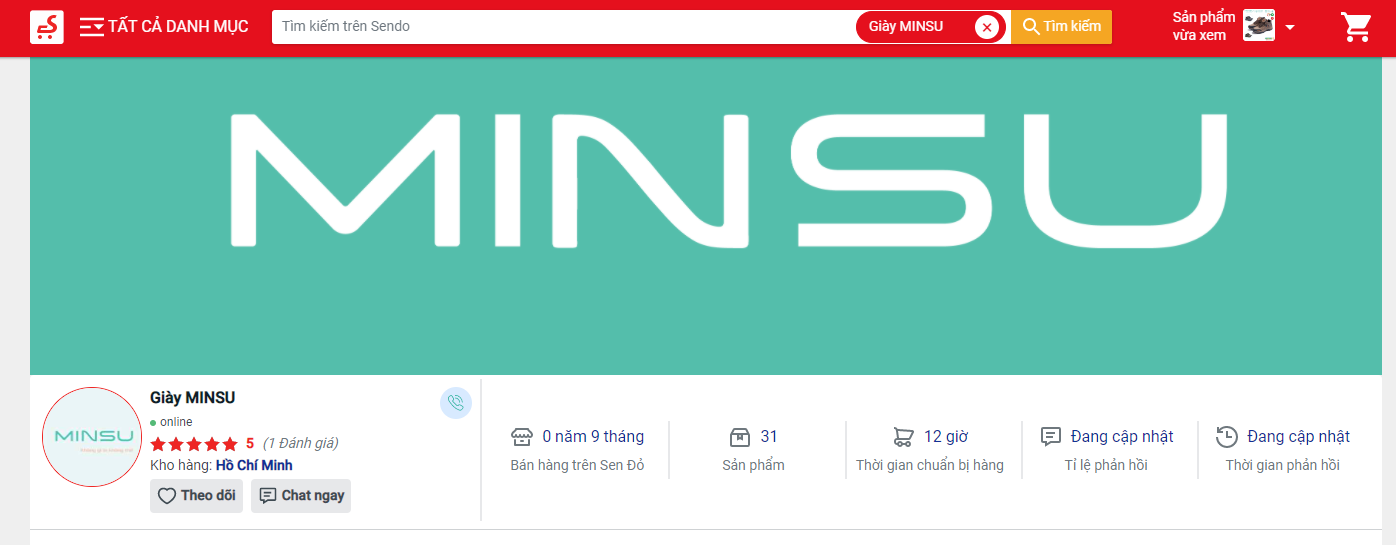This screenshot has width=1396, height=545.
Task: Open the 1 Đánh giá reviews link
Action: (300, 443)
